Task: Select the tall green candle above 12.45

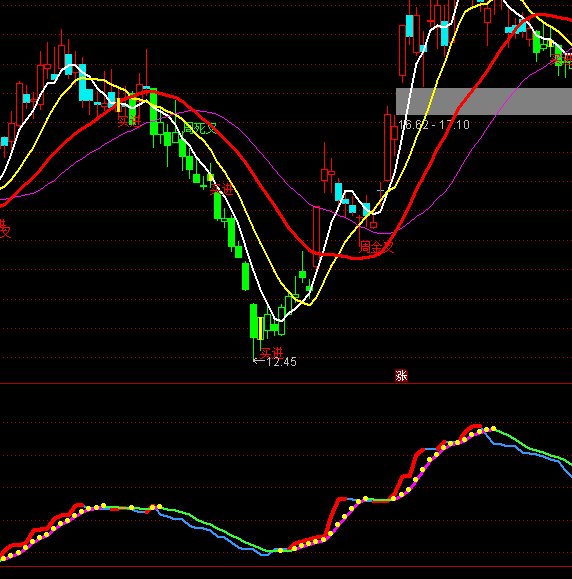Action: [253, 321]
